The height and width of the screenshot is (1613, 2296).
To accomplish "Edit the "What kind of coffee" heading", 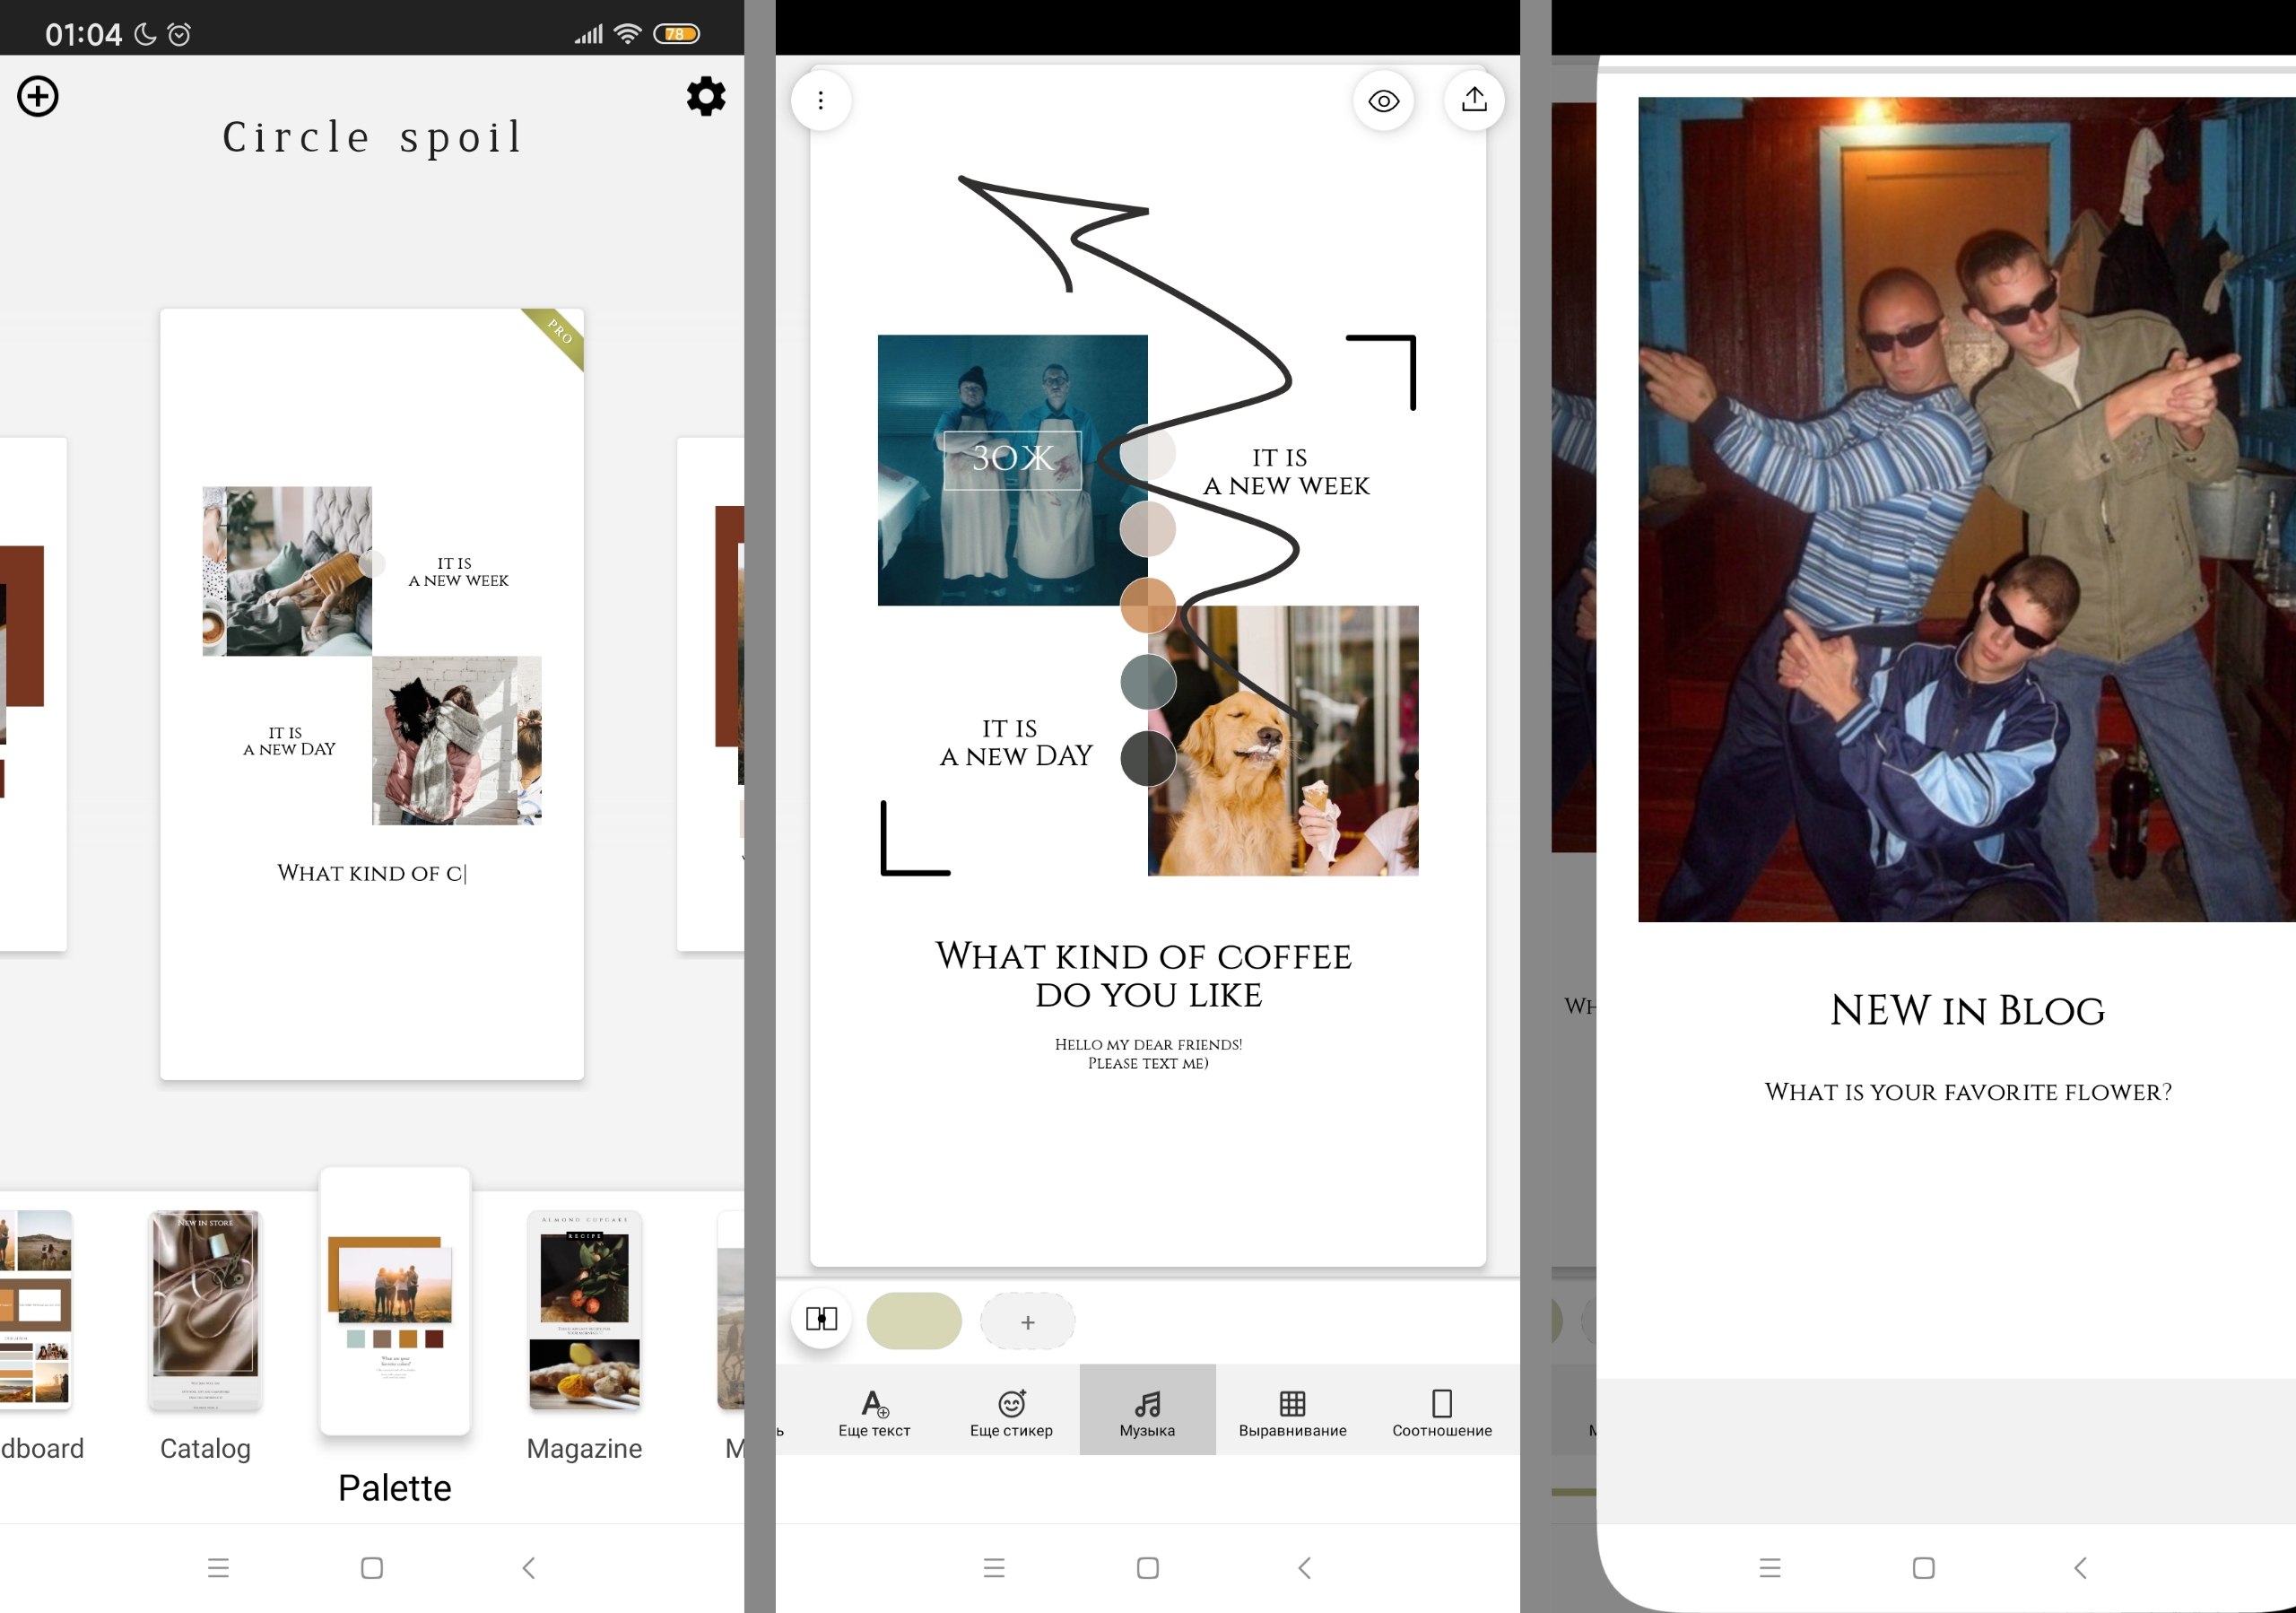I will point(1143,975).
